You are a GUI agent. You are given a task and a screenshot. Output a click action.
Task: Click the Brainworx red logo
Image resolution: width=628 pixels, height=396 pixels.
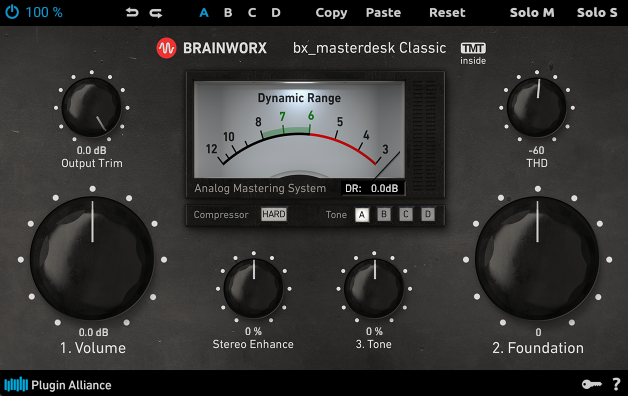[166, 48]
